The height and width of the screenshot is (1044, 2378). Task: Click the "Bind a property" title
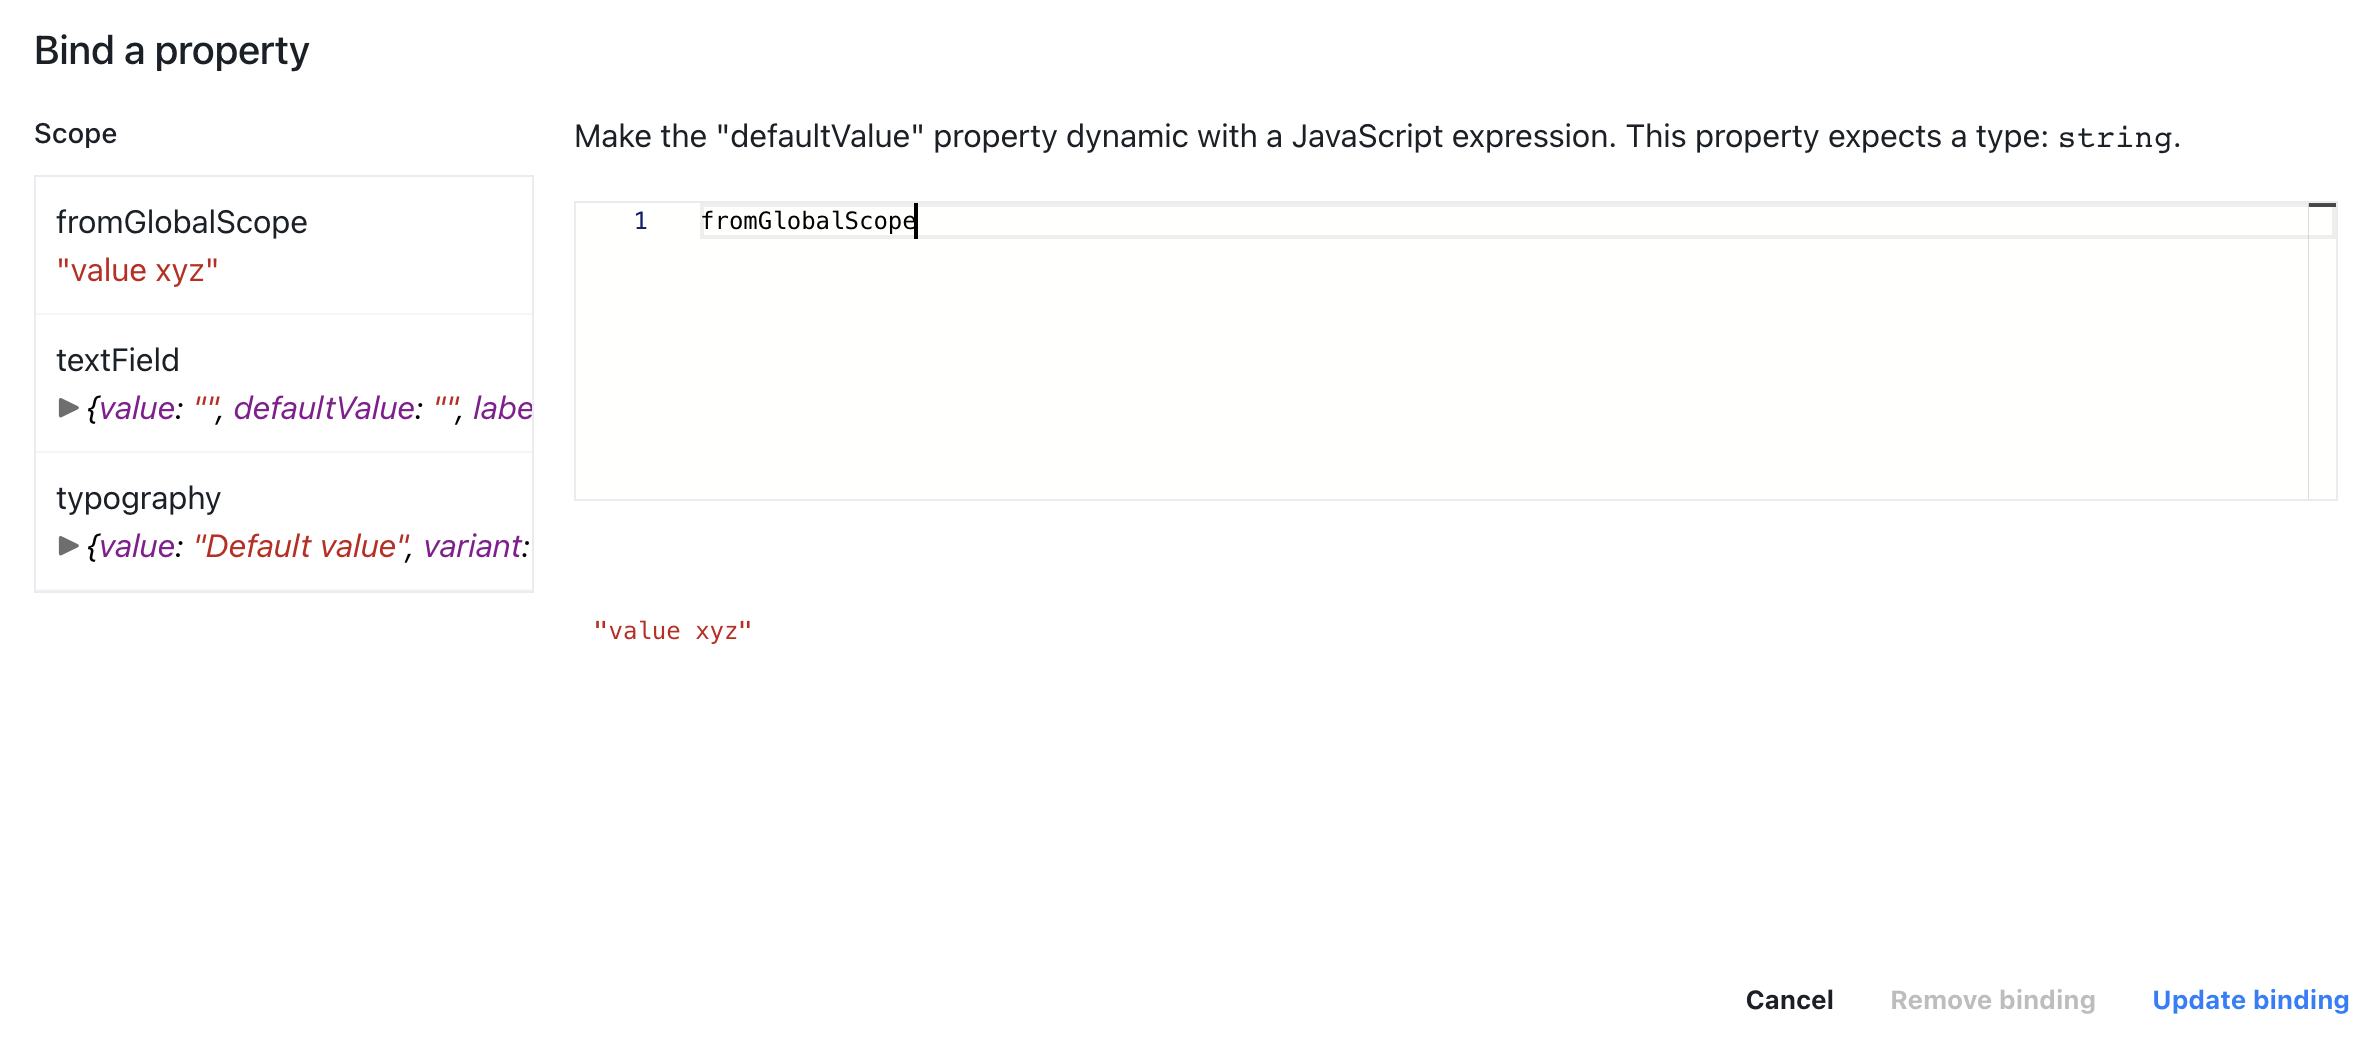pyautogui.click(x=171, y=50)
